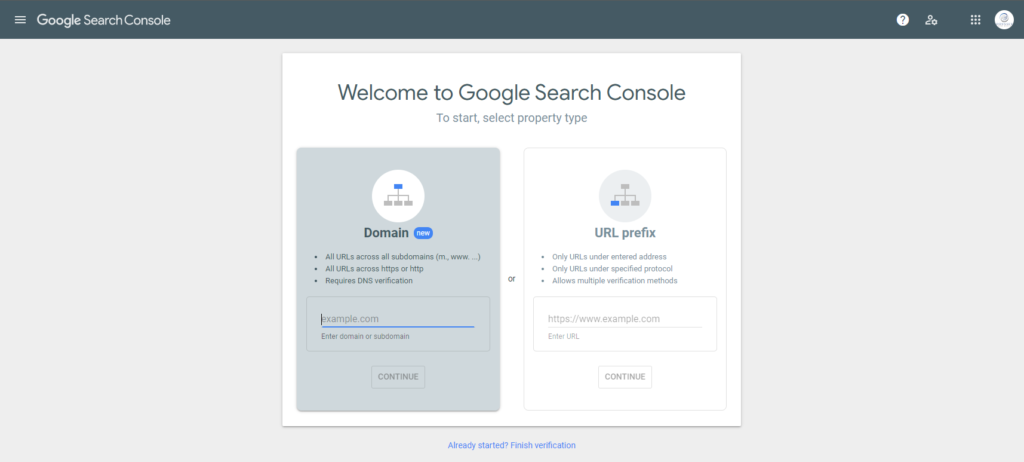Select the Domain property type heading

point(387,233)
